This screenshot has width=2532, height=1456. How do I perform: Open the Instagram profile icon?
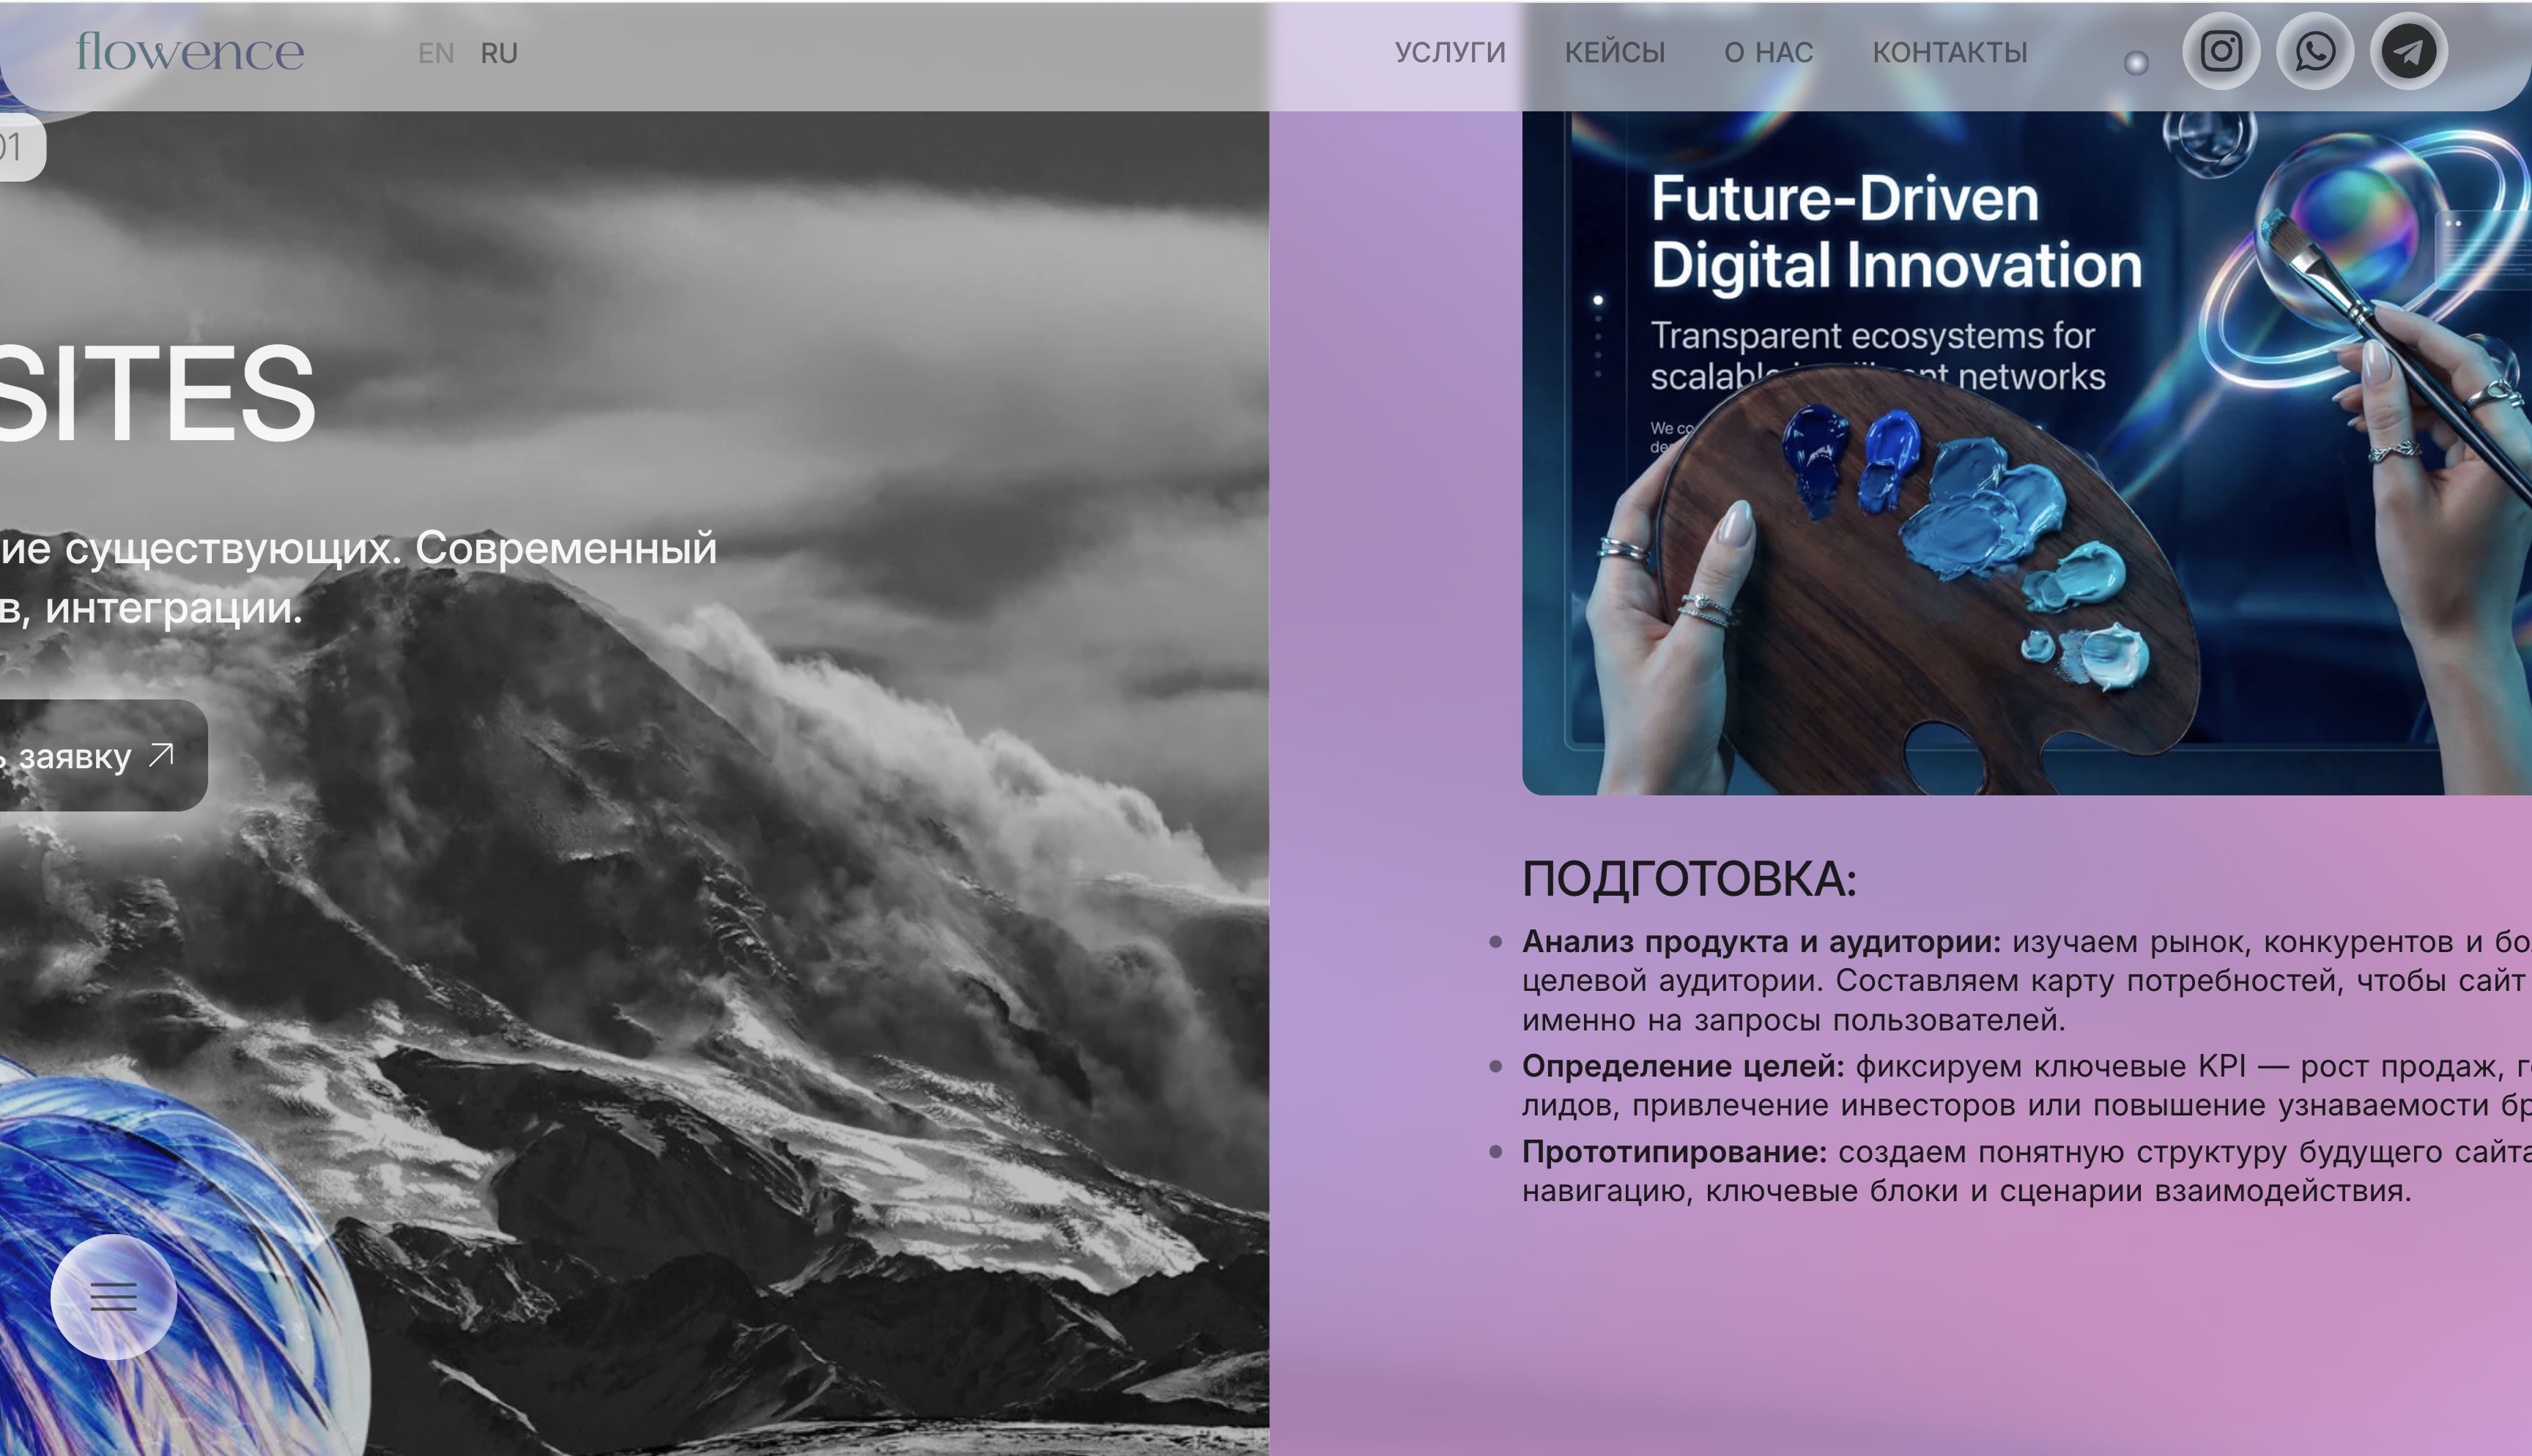[x=2221, y=51]
